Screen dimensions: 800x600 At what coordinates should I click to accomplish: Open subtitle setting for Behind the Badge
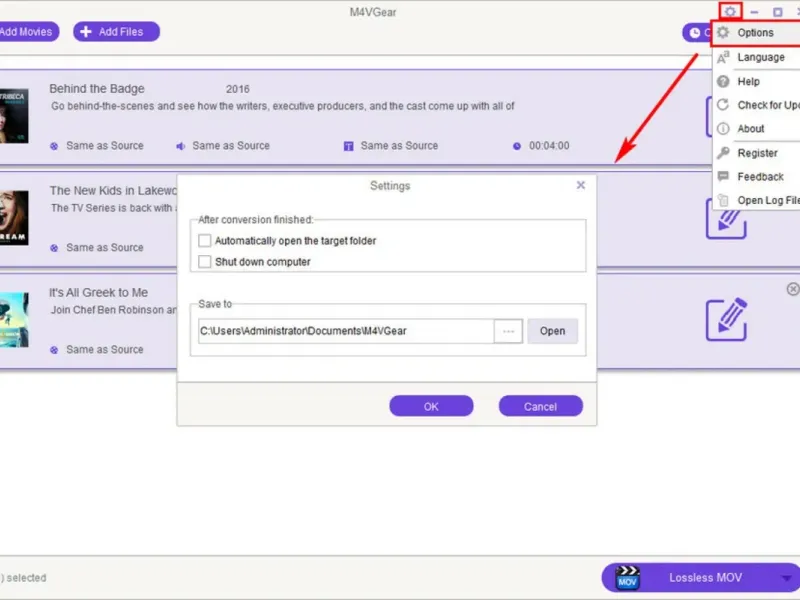391,146
